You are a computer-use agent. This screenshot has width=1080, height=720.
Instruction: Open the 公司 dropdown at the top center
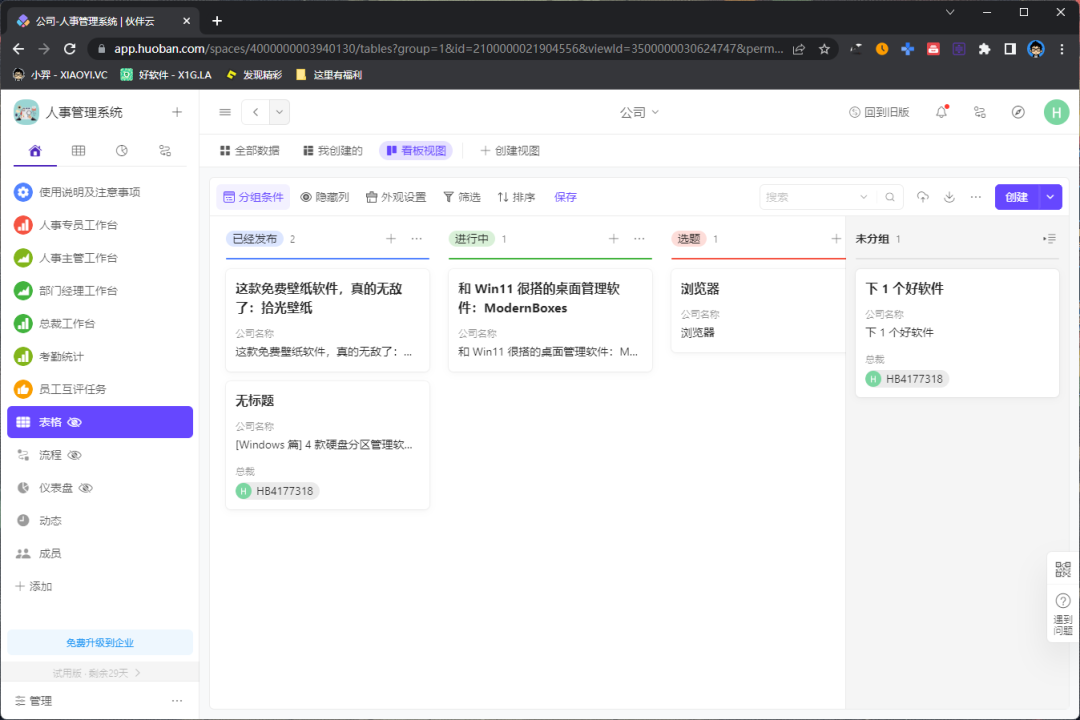[x=639, y=113]
